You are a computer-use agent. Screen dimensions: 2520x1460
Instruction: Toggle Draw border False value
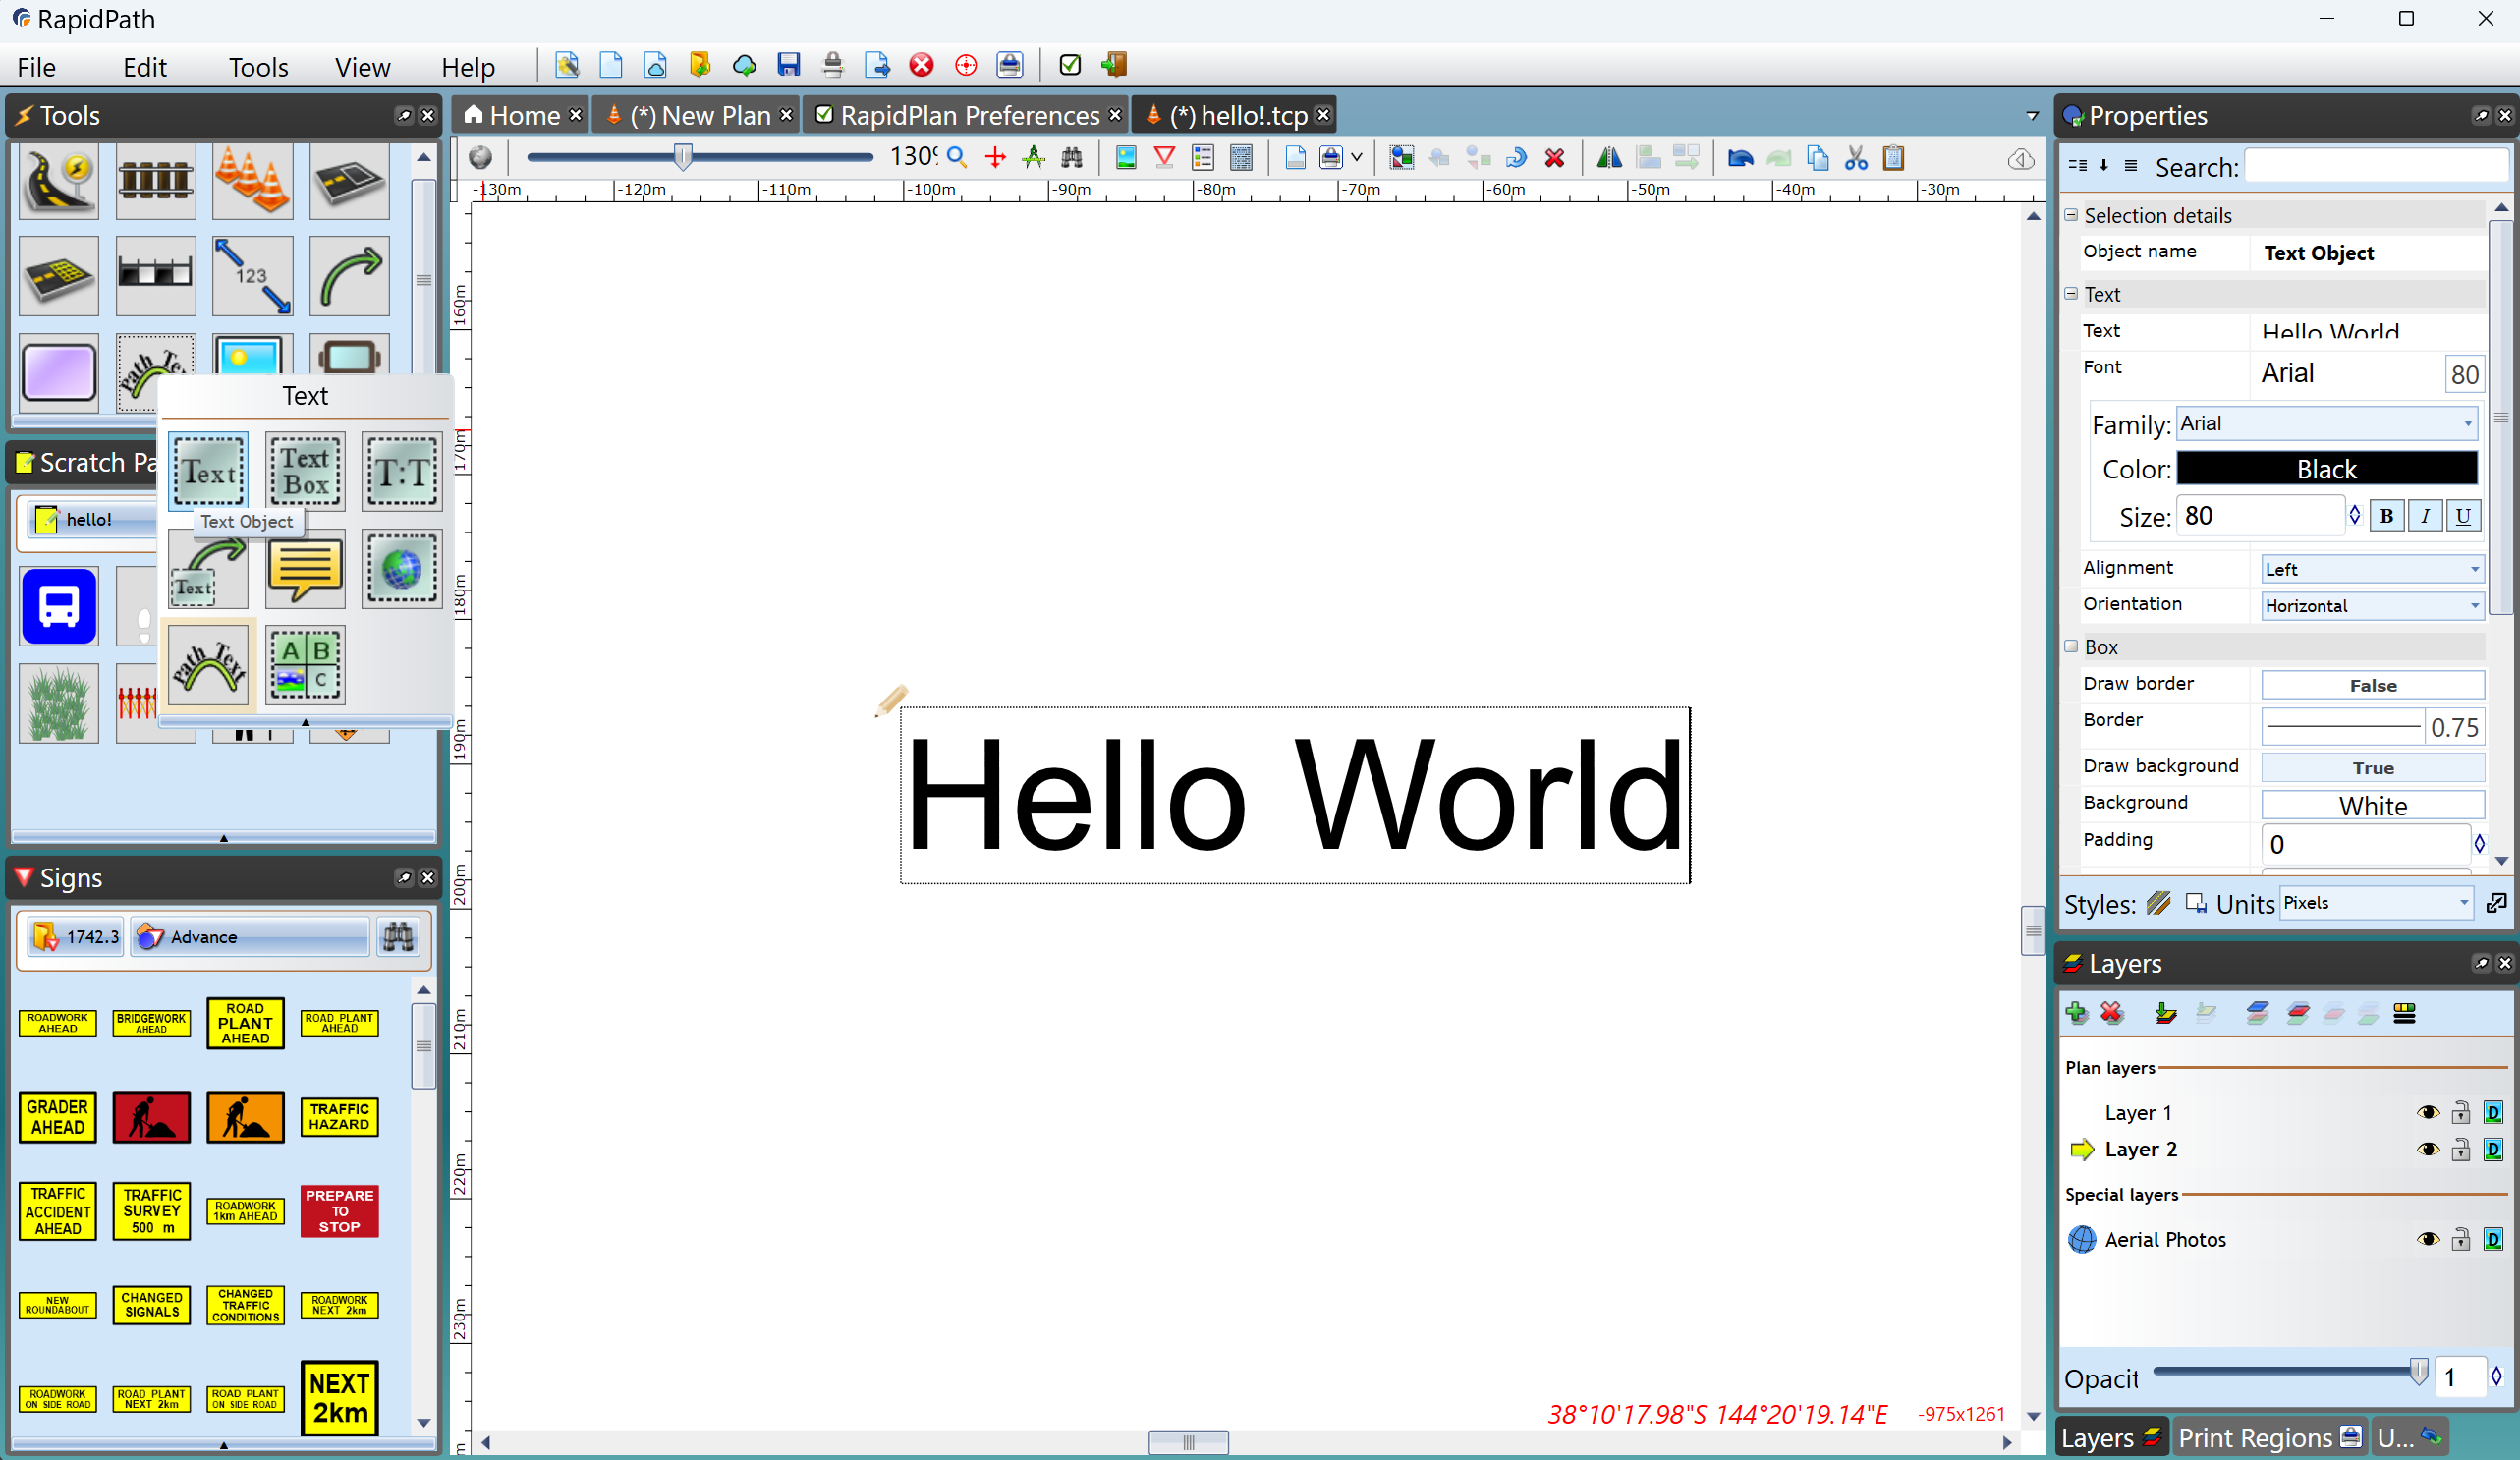click(x=2373, y=685)
